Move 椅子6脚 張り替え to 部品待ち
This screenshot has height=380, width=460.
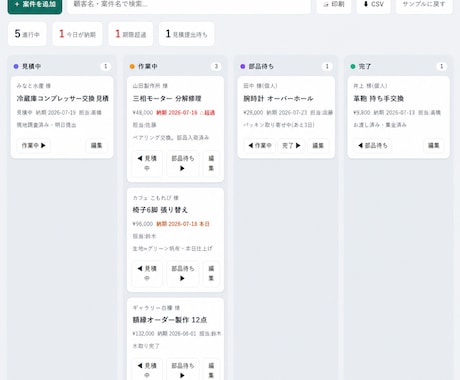(x=183, y=273)
